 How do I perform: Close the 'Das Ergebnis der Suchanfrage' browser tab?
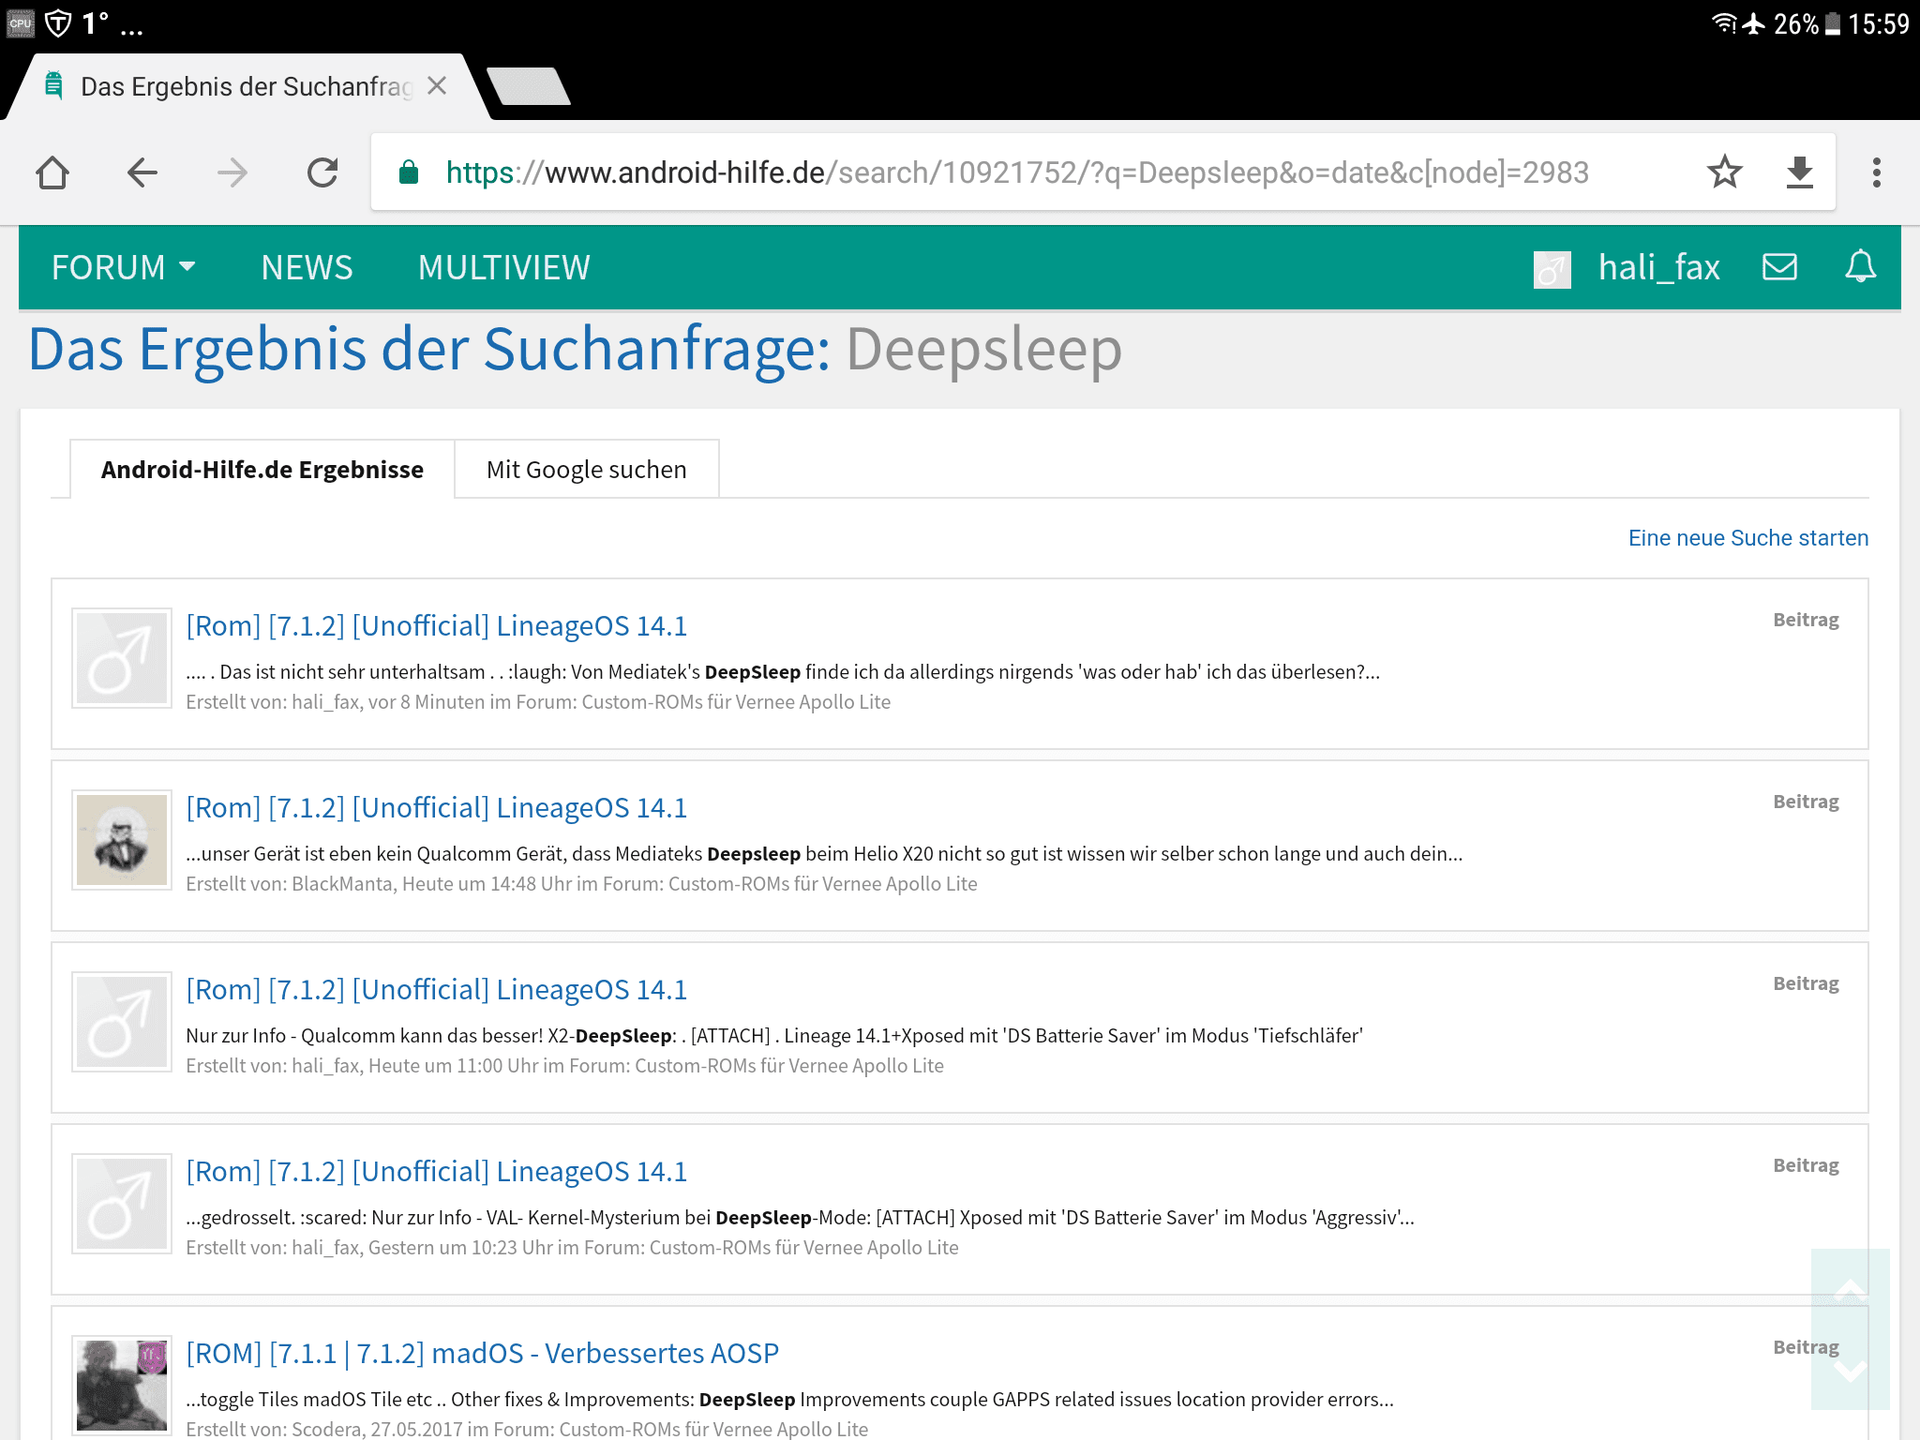436,86
